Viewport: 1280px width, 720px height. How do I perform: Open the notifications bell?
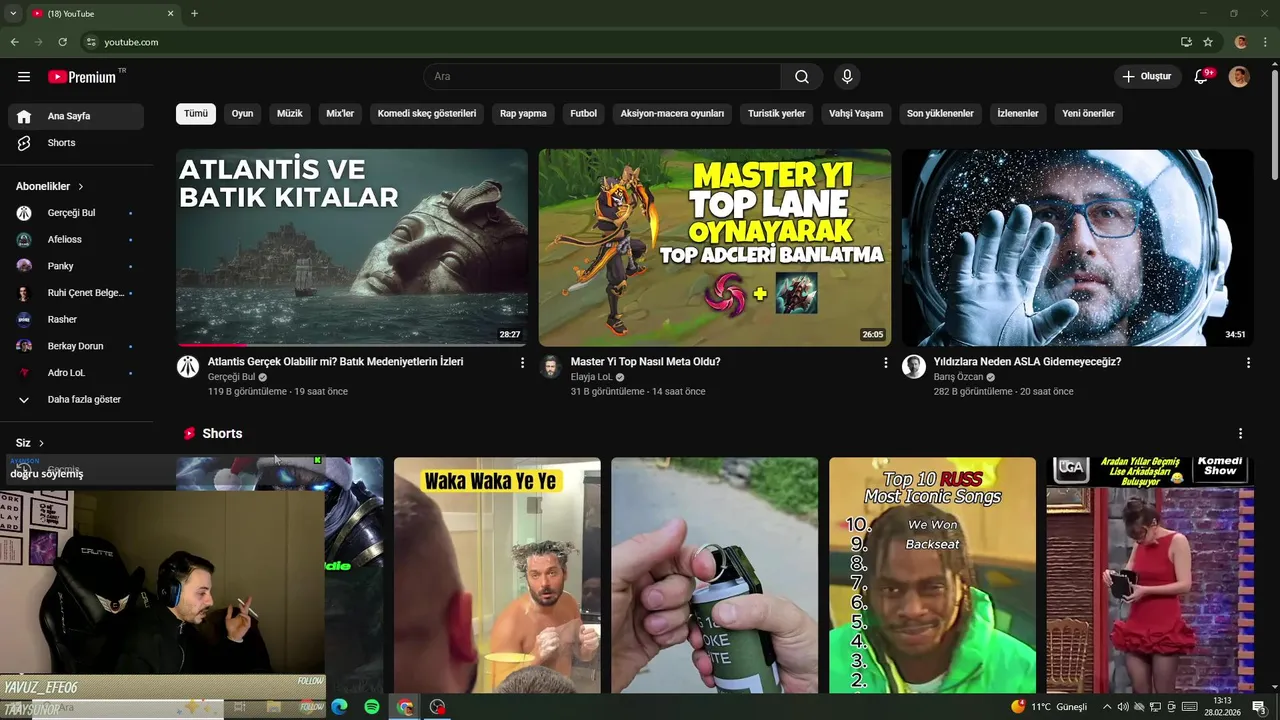coord(1202,77)
